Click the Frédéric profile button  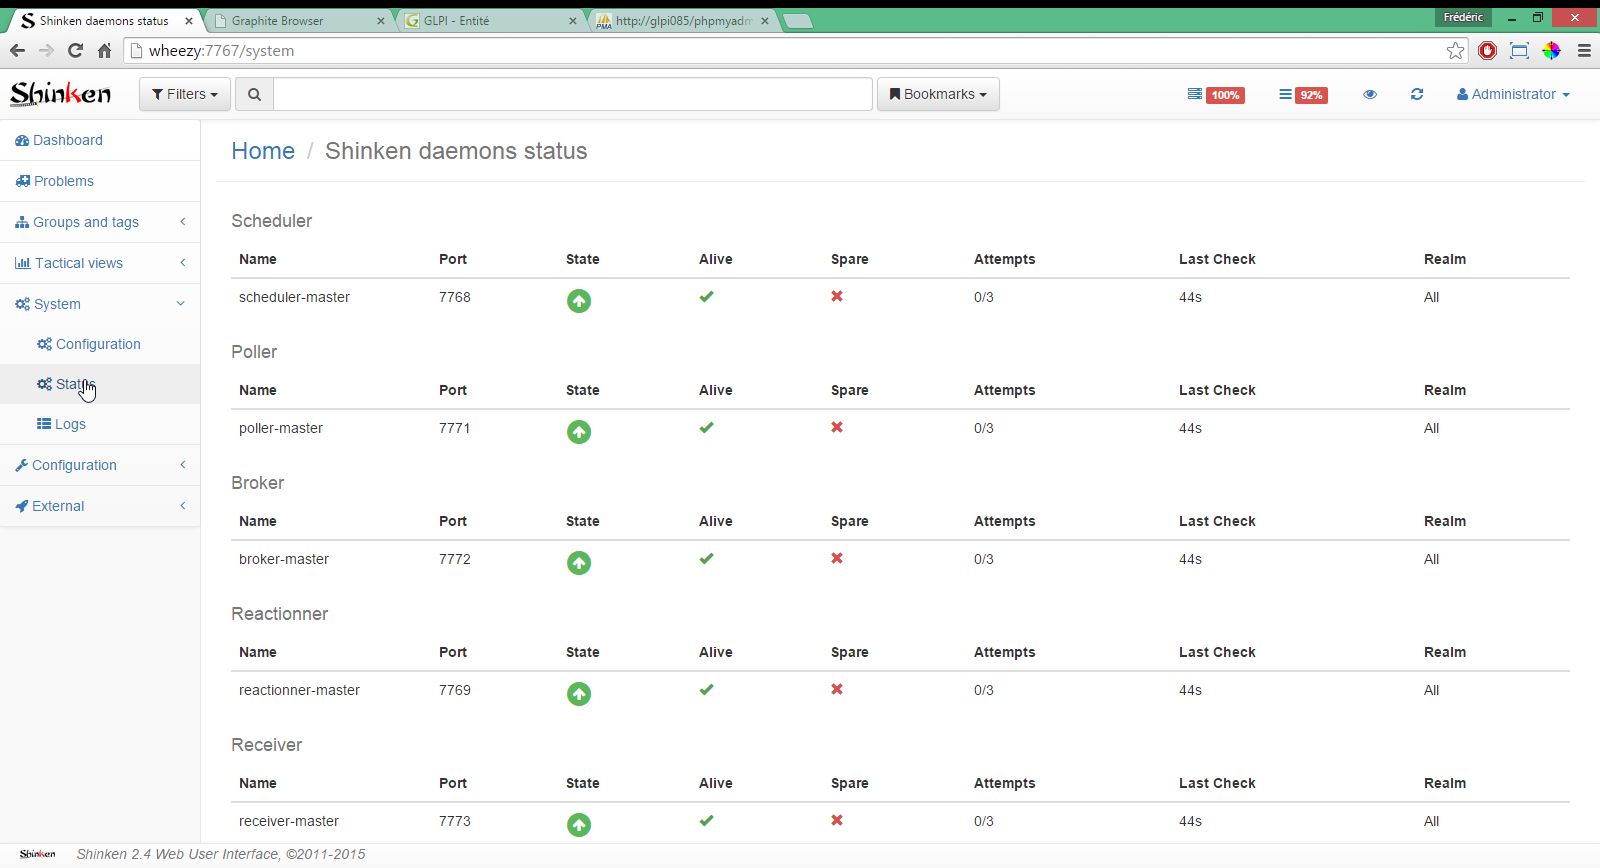point(1464,17)
